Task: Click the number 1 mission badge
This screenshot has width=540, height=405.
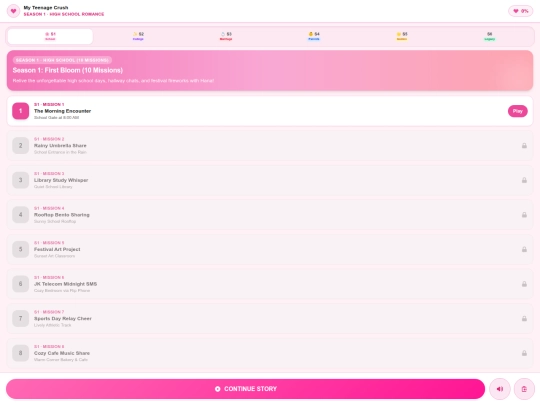Action: 21,111
